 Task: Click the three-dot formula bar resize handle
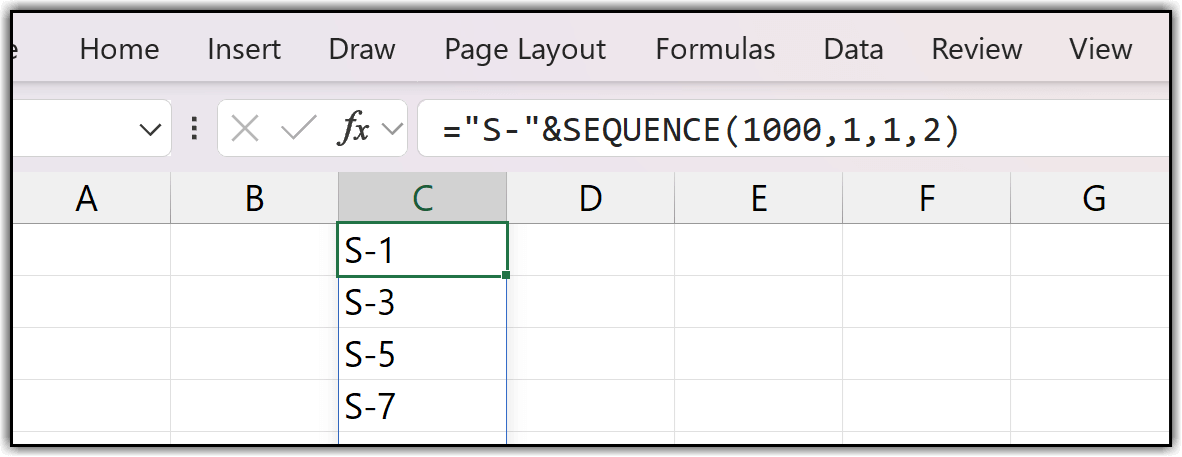(x=195, y=128)
